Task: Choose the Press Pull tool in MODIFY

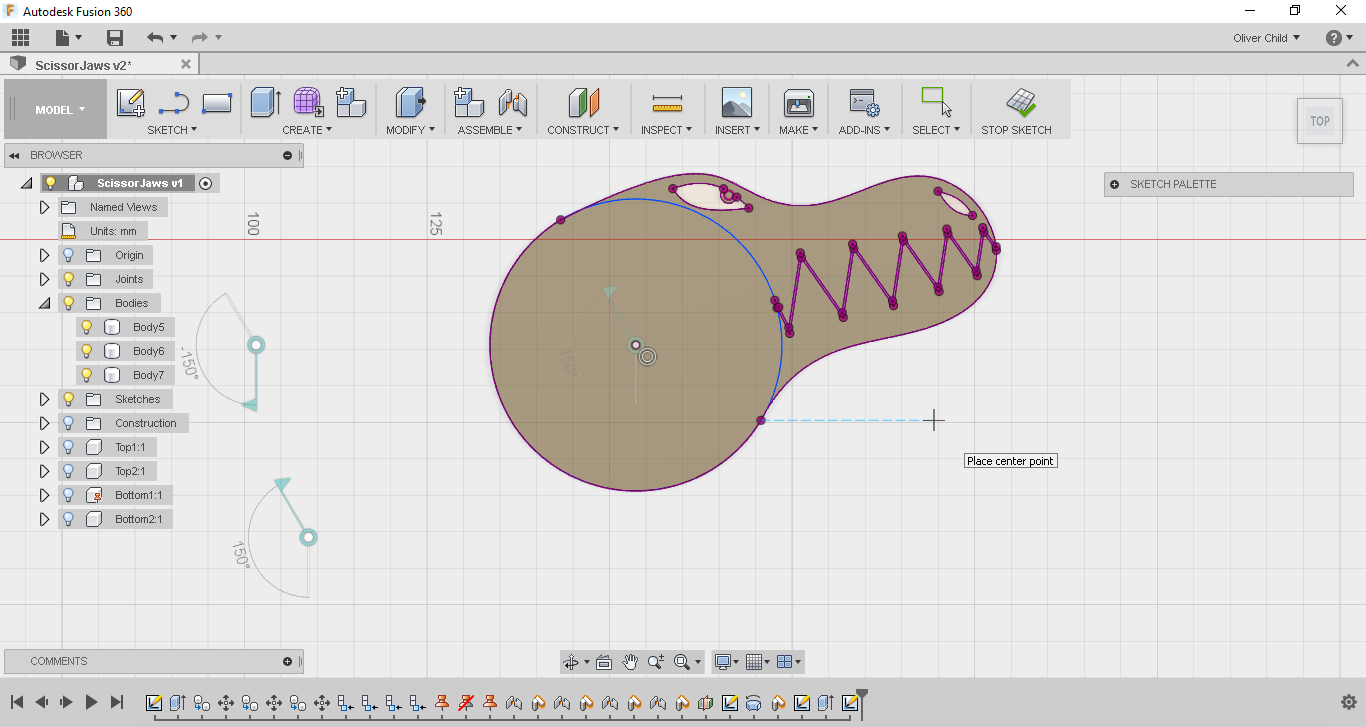Action: point(410,103)
